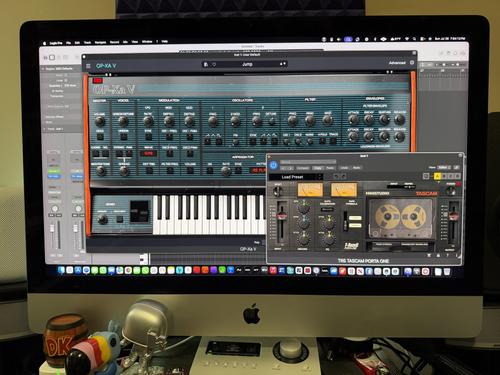Expand the Region inspector disclosure triangle
The width and height of the screenshot is (500, 375).
(x=43, y=69)
